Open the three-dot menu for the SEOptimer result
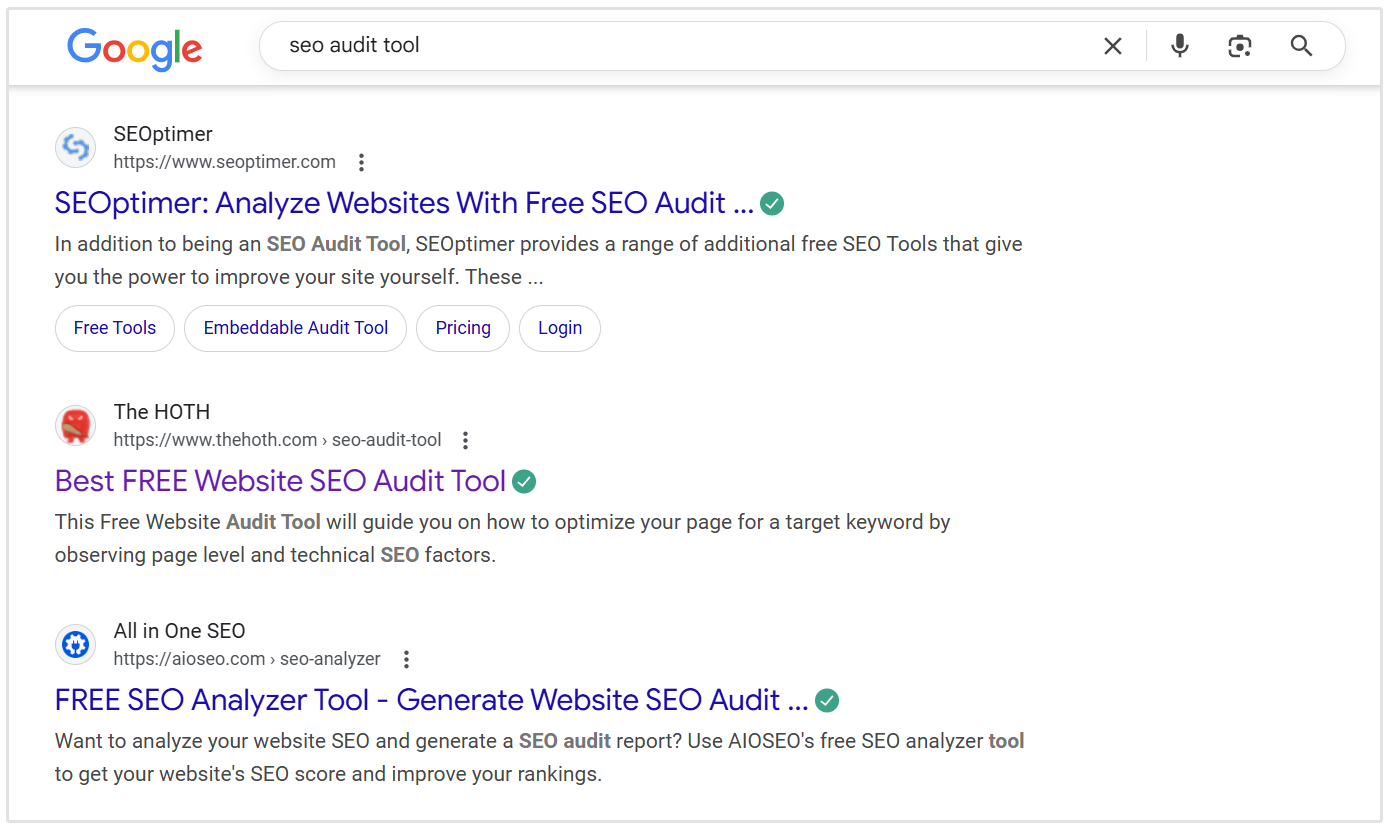This screenshot has height=830, width=1390. click(x=361, y=161)
